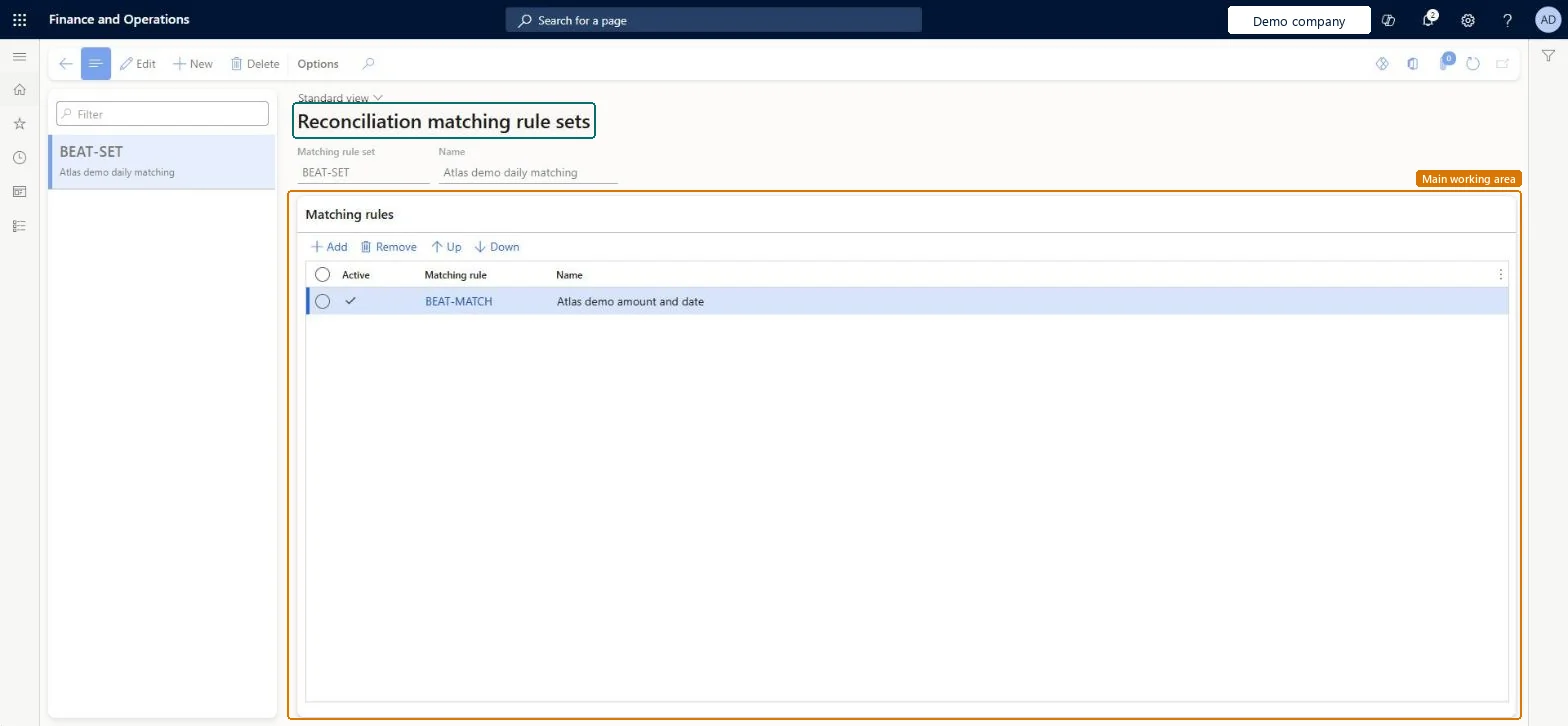Open the app launcher waffle menu
Image resolution: width=1568 pixels, height=726 pixels.
(x=19, y=20)
